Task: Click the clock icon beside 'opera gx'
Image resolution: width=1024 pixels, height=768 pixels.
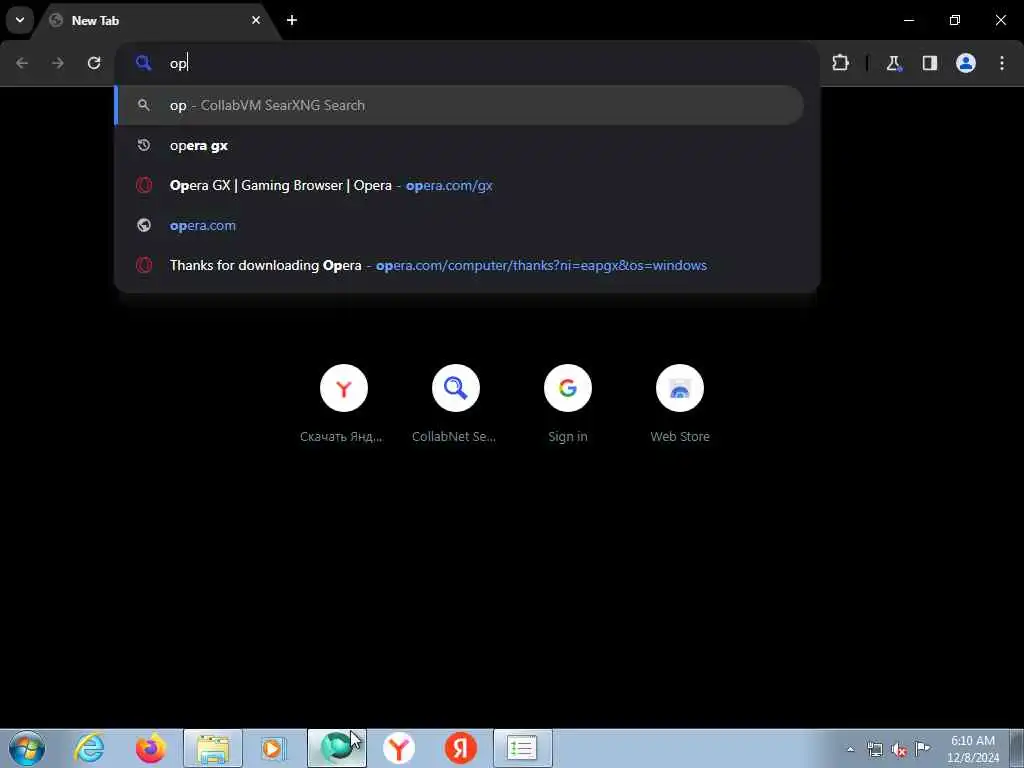Action: coord(144,146)
